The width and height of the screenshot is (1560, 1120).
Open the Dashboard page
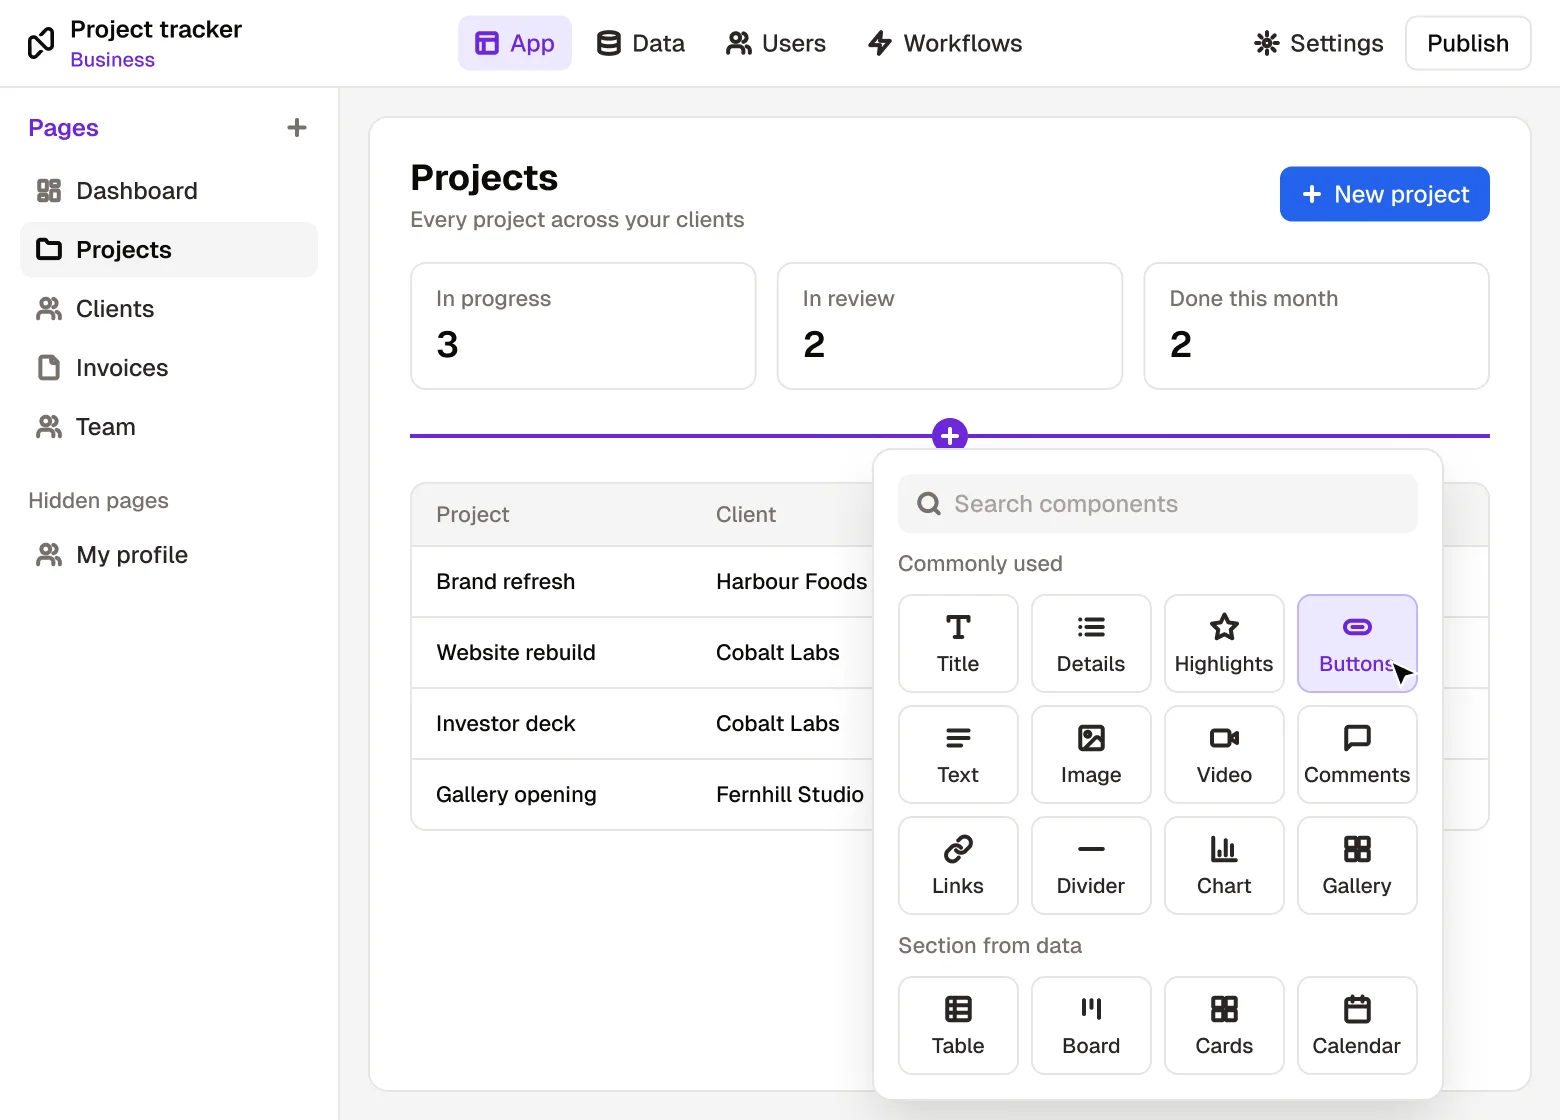[169, 191]
